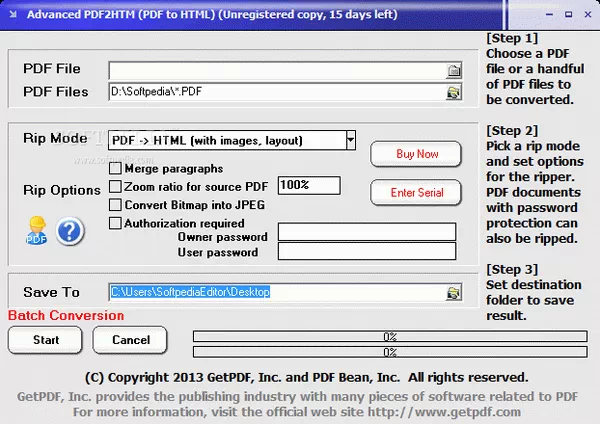Close the Advanced PDF2HTM window
This screenshot has height=424, width=600.
(x=588, y=15)
